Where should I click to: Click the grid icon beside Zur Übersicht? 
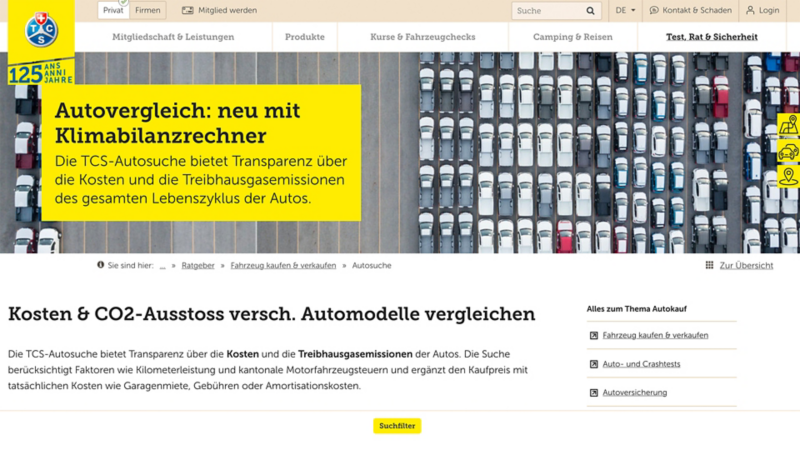709,265
